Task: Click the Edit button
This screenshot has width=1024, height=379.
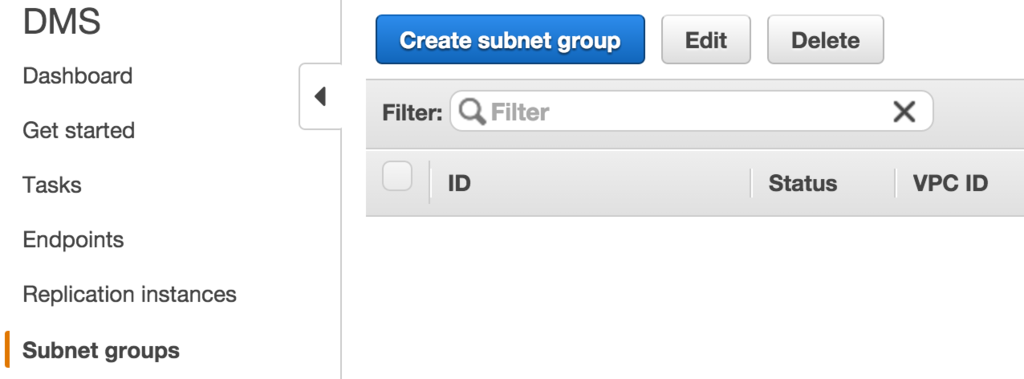Action: click(706, 40)
